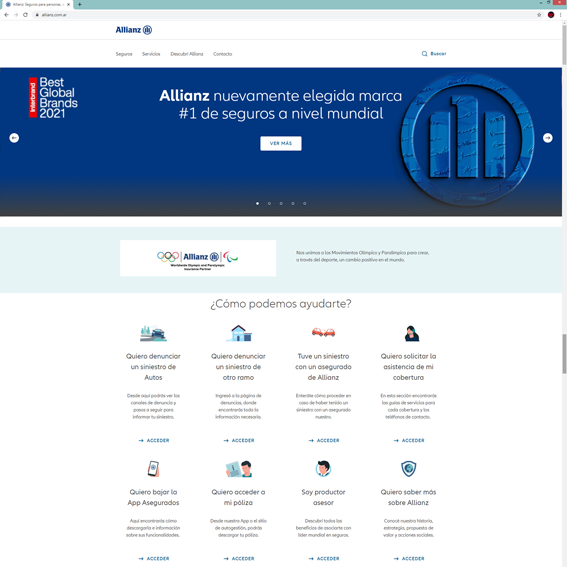The image size is (567, 567).
Task: Click the smartphone App Asegurados icon
Action: [153, 469]
